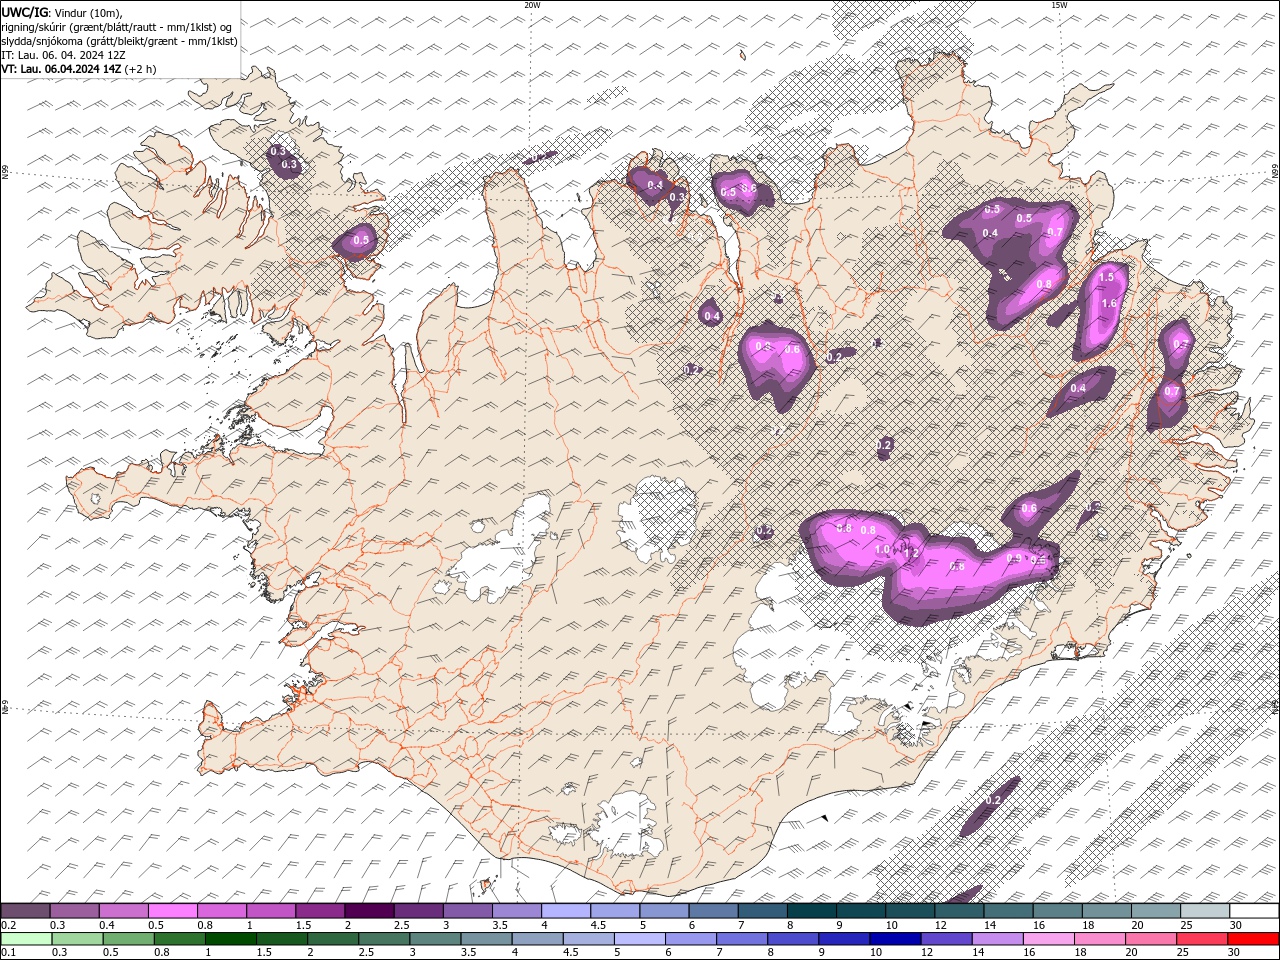
Task: Select the bright red 30 swatch in lower legend
Action: 1254,939
